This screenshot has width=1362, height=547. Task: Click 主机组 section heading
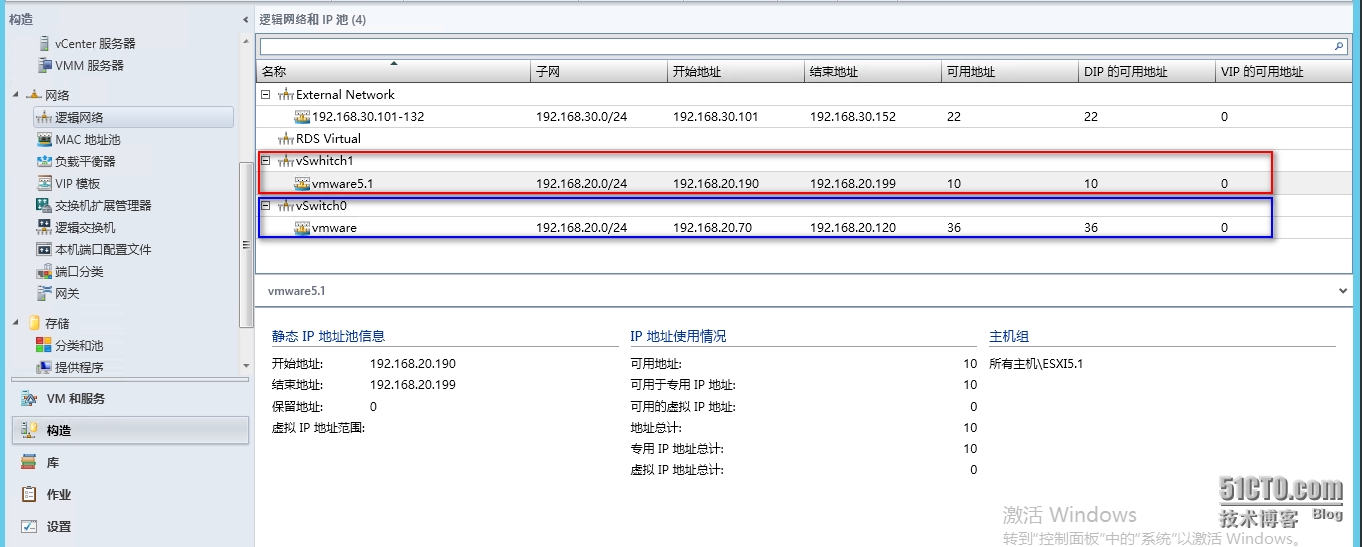point(1009,336)
